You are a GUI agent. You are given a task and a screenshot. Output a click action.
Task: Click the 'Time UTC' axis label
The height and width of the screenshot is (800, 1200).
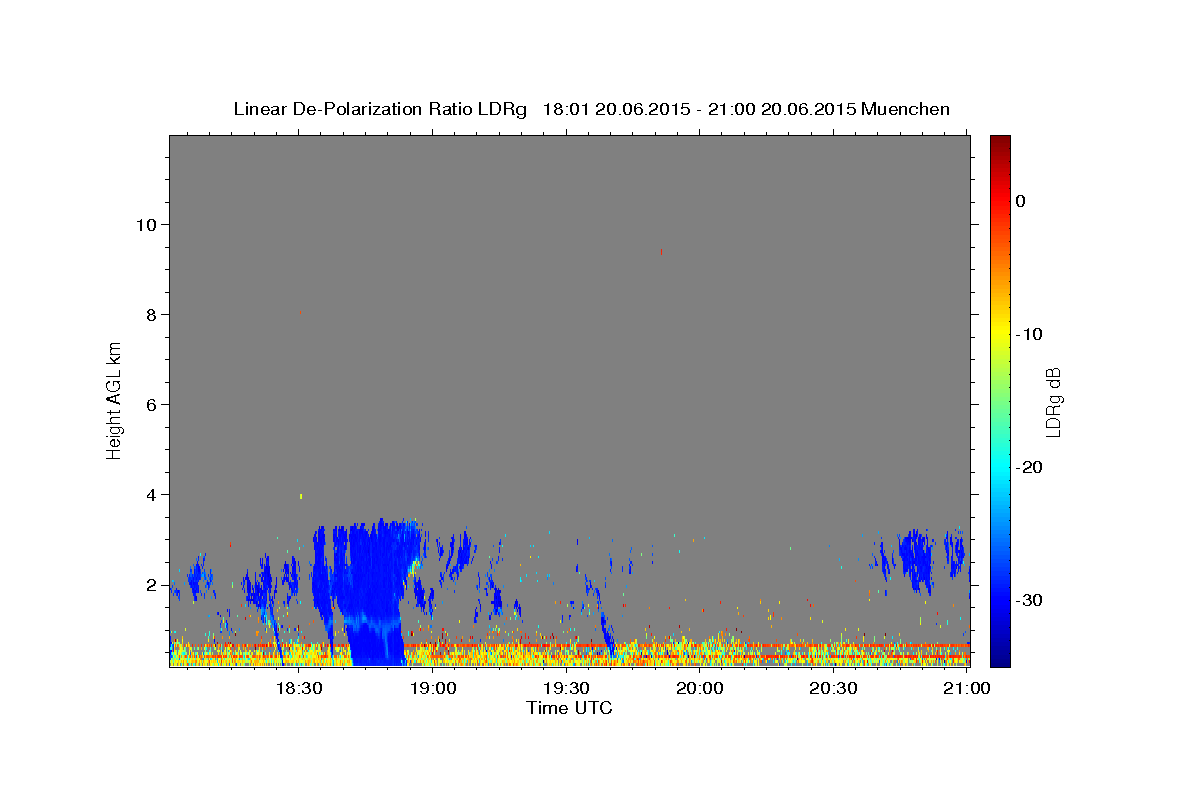[569, 708]
